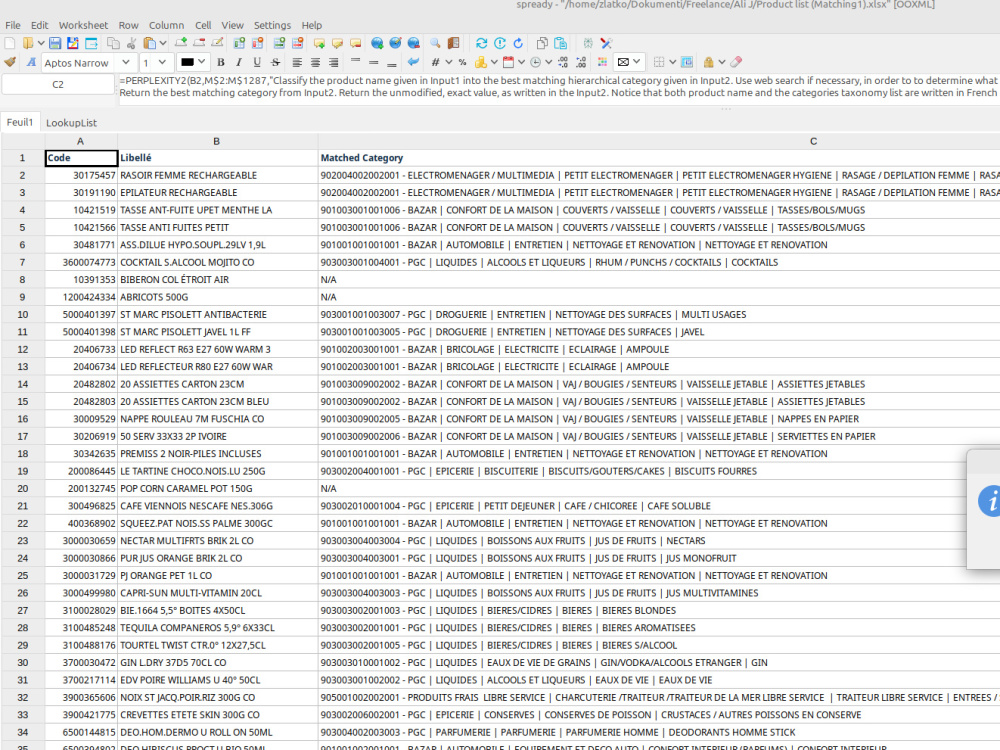Screen dimensions: 1000x750
Task: Click the Insert column icon
Action: [x=239, y=43]
